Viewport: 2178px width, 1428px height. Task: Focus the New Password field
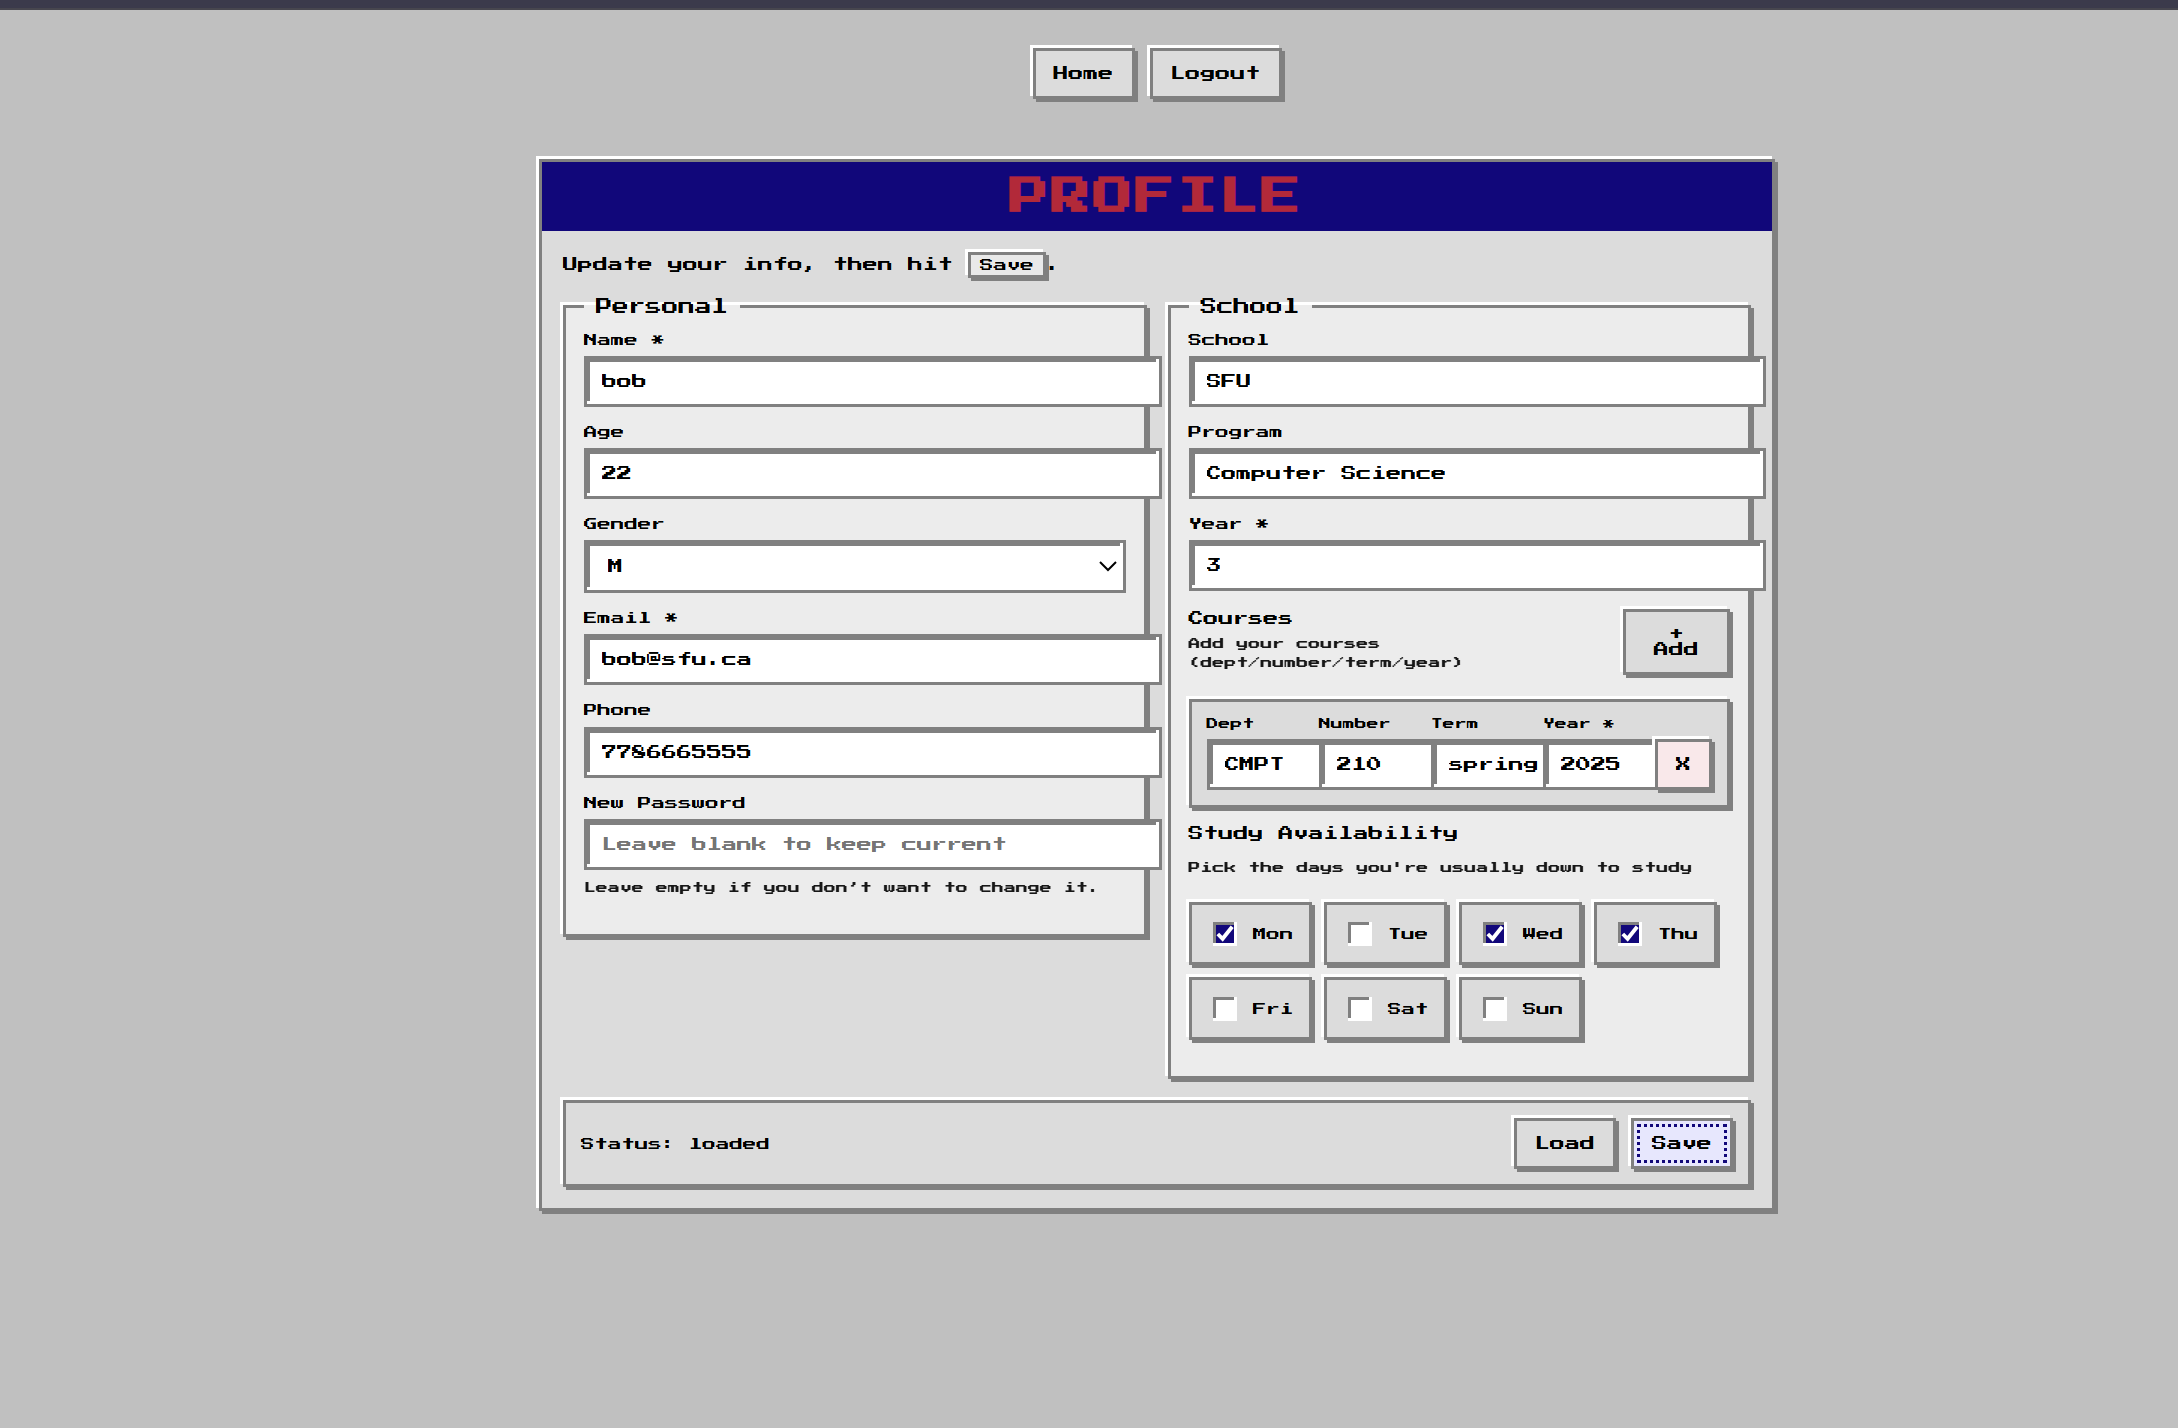[872, 845]
